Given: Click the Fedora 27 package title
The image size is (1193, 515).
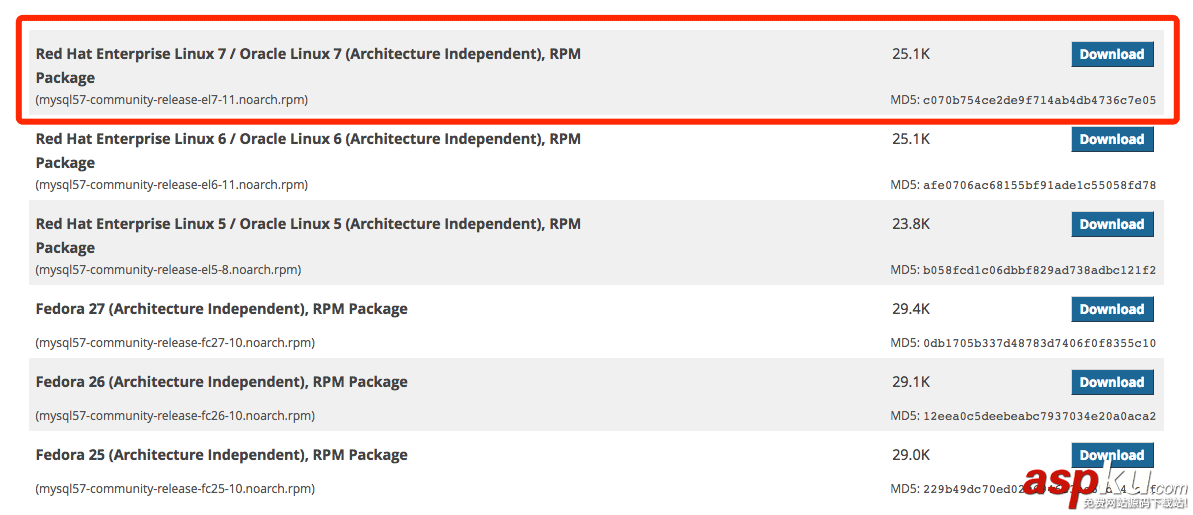Looking at the screenshot, I should tap(221, 309).
